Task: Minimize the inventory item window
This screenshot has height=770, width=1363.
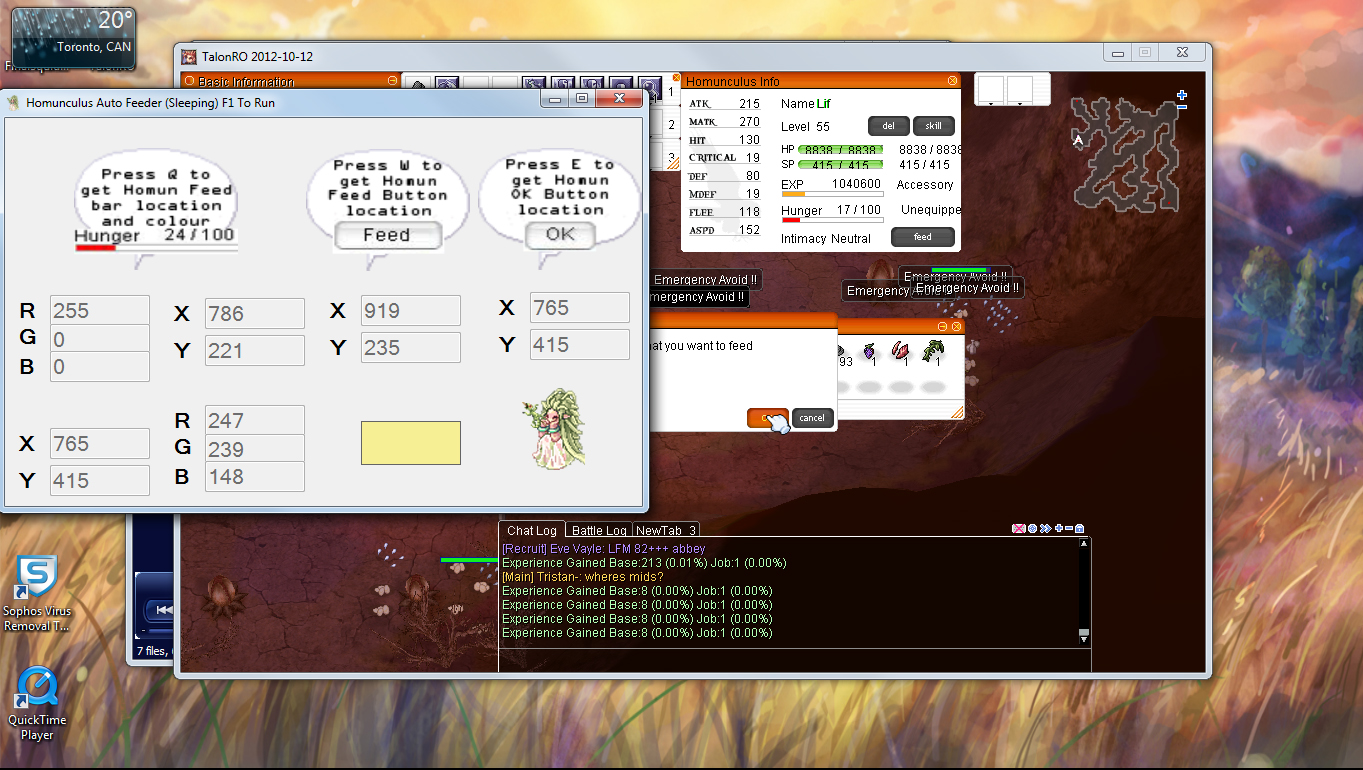Action: click(x=942, y=327)
